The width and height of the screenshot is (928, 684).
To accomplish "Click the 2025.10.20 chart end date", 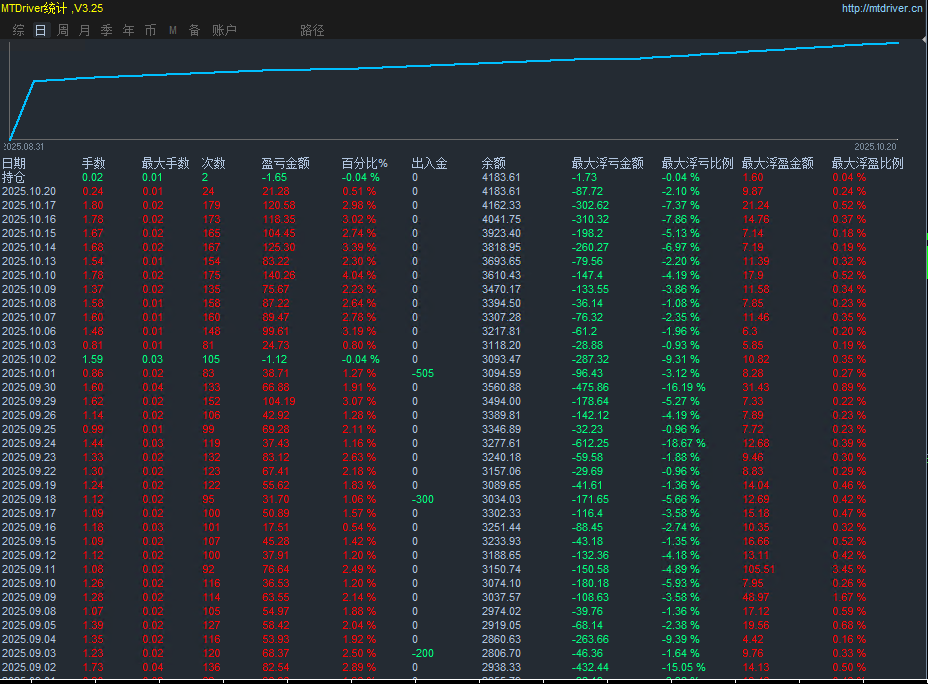I will click(x=875, y=147).
